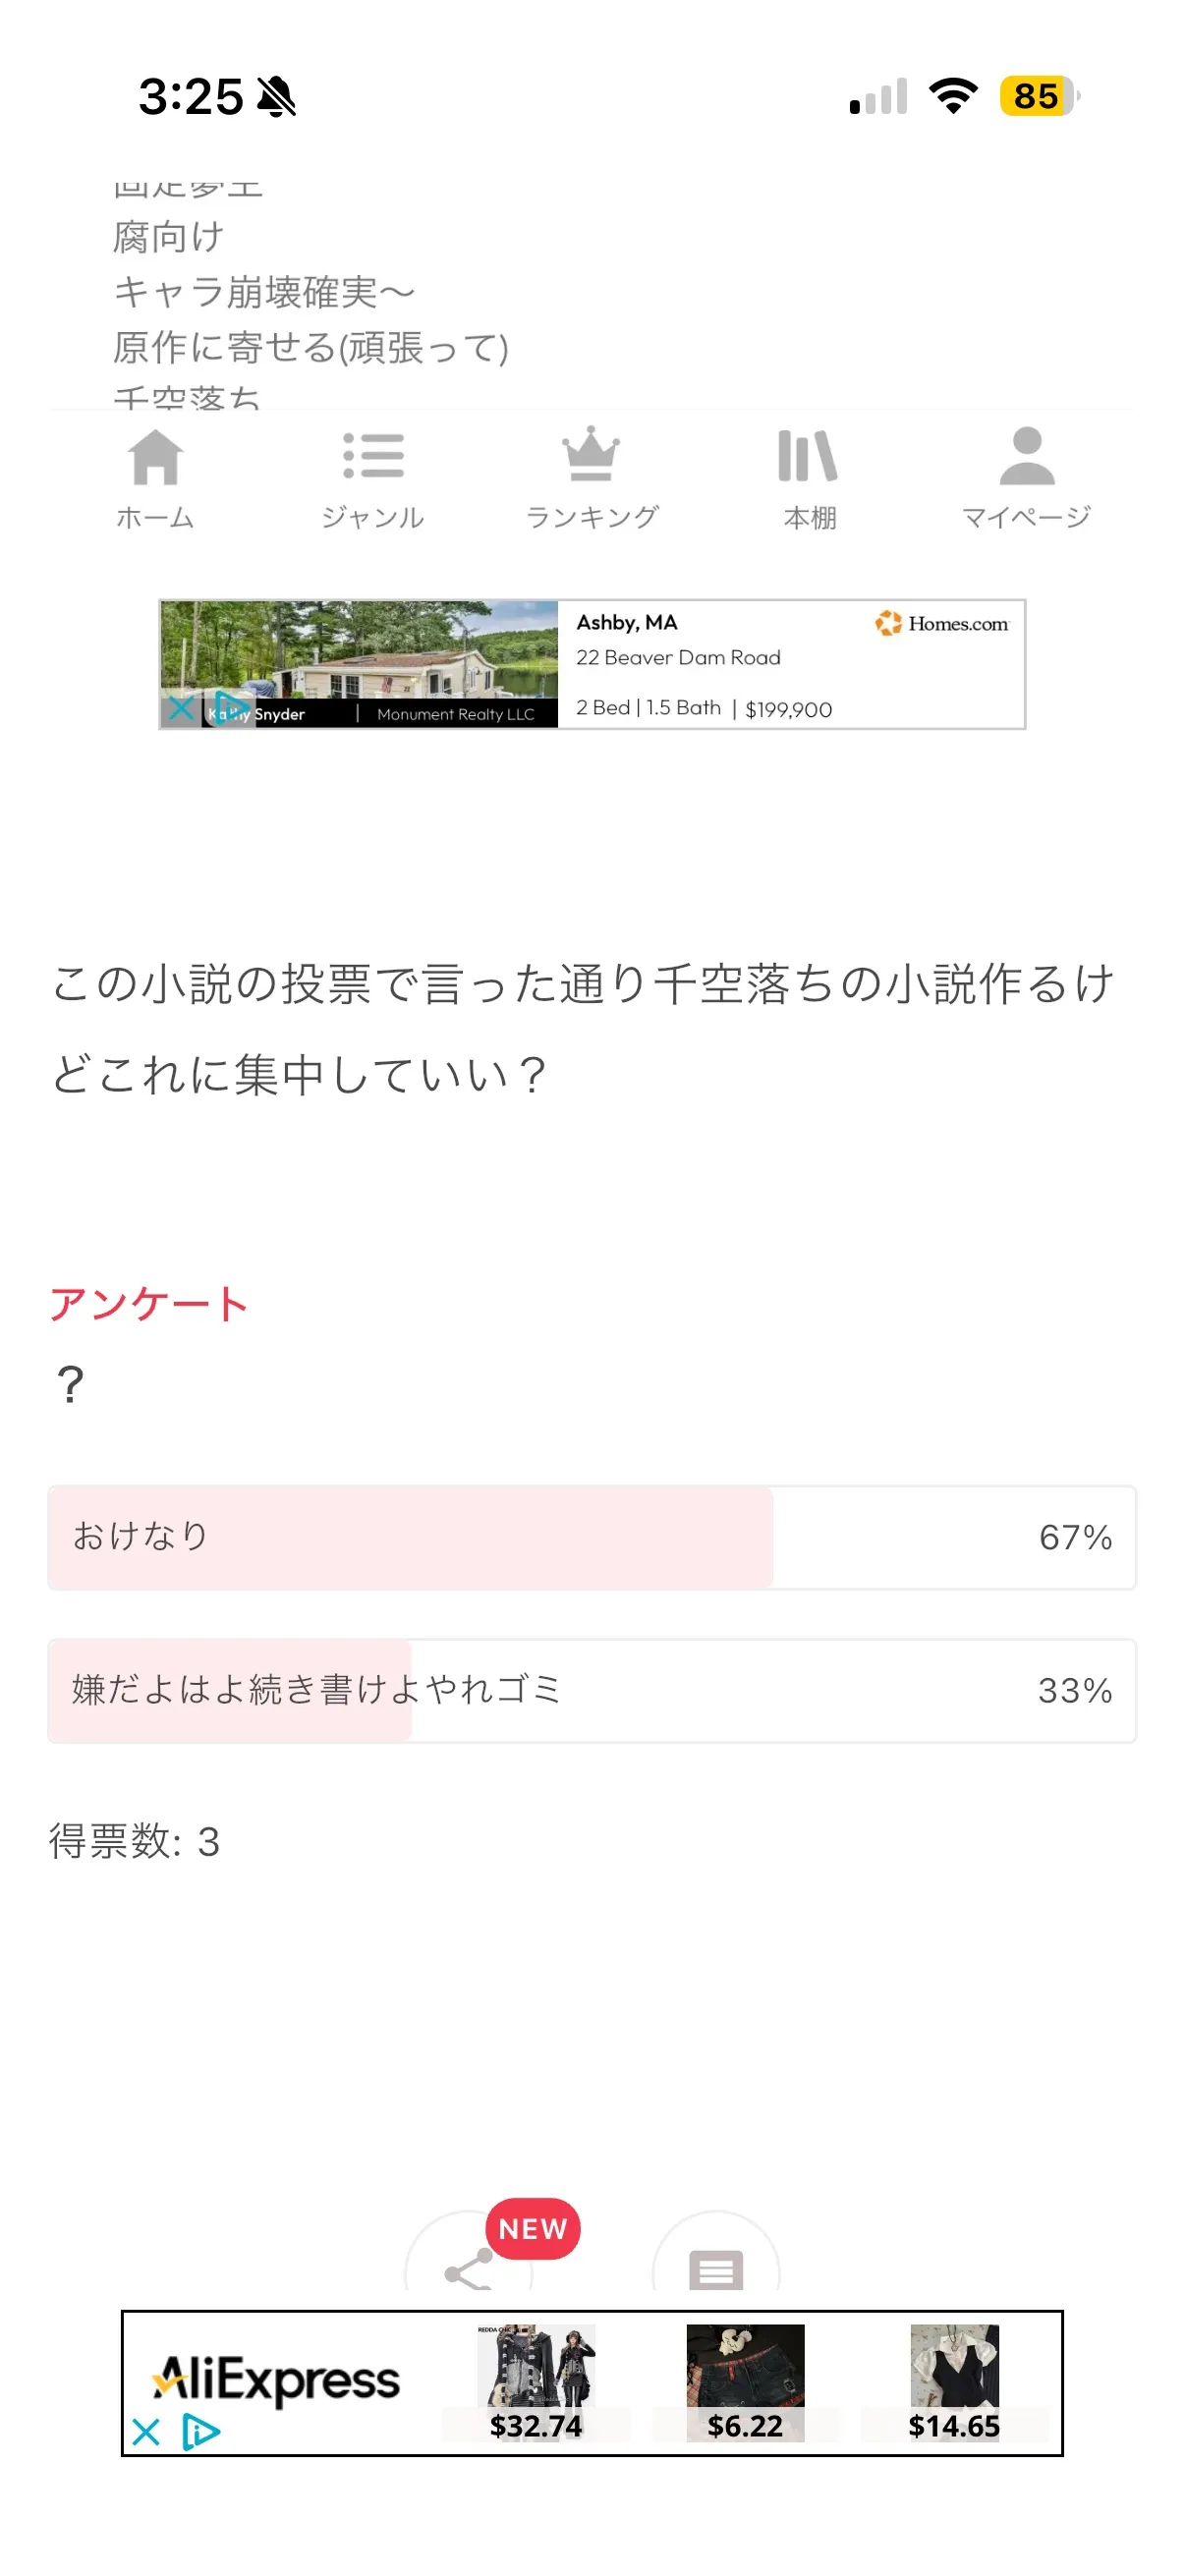Tap the Homes.com logo
Image resolution: width=1185 pixels, height=2576 pixels.
click(943, 624)
